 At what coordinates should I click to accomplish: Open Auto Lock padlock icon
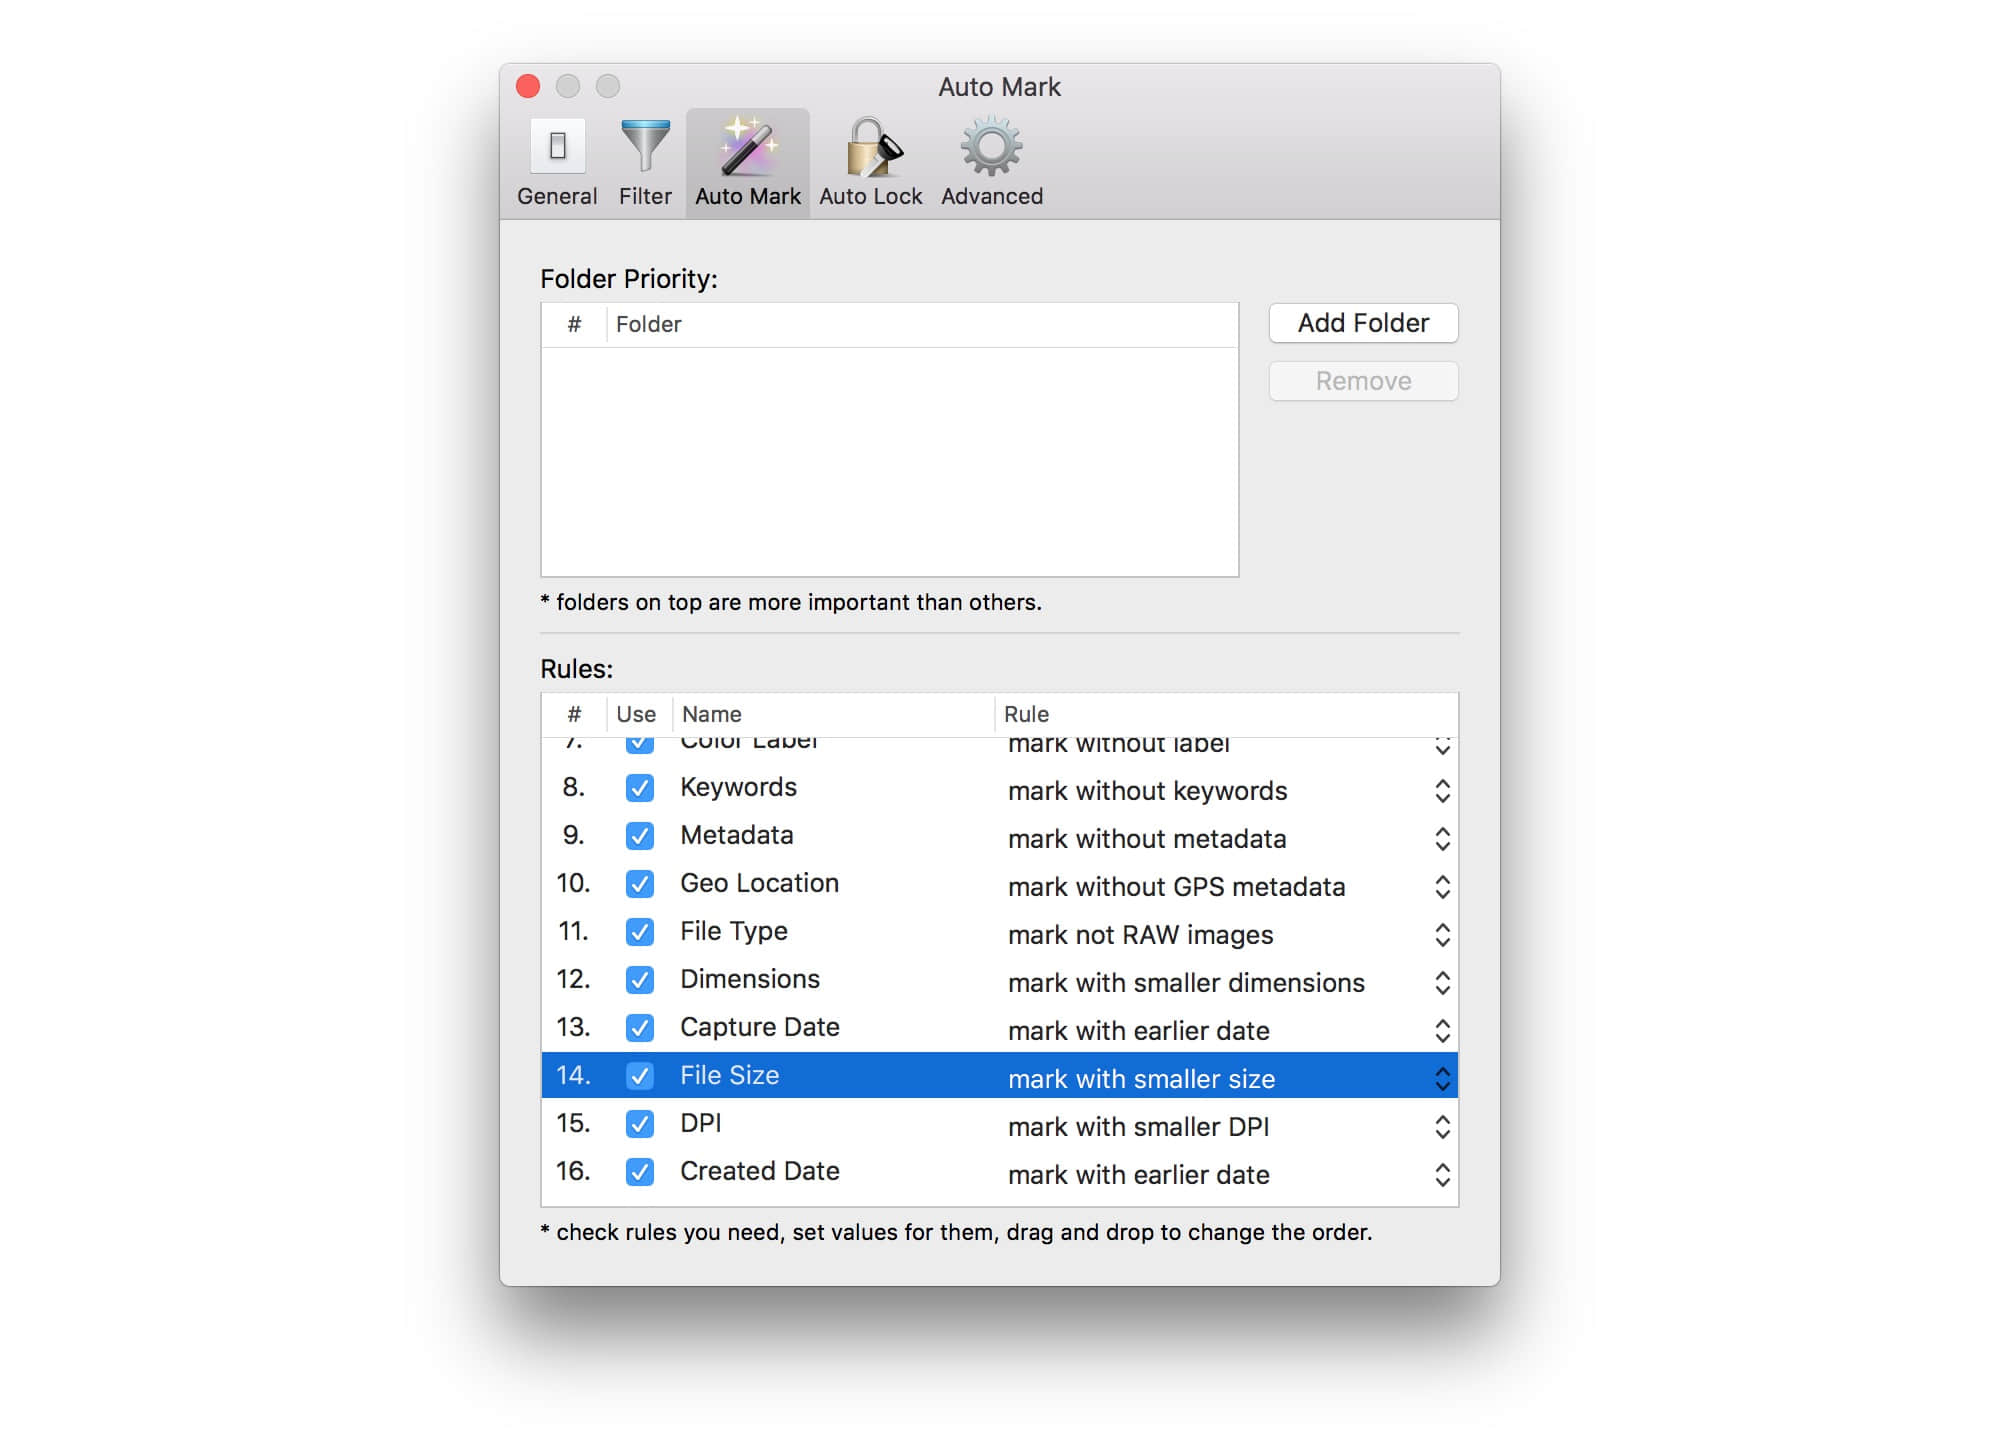click(x=871, y=147)
